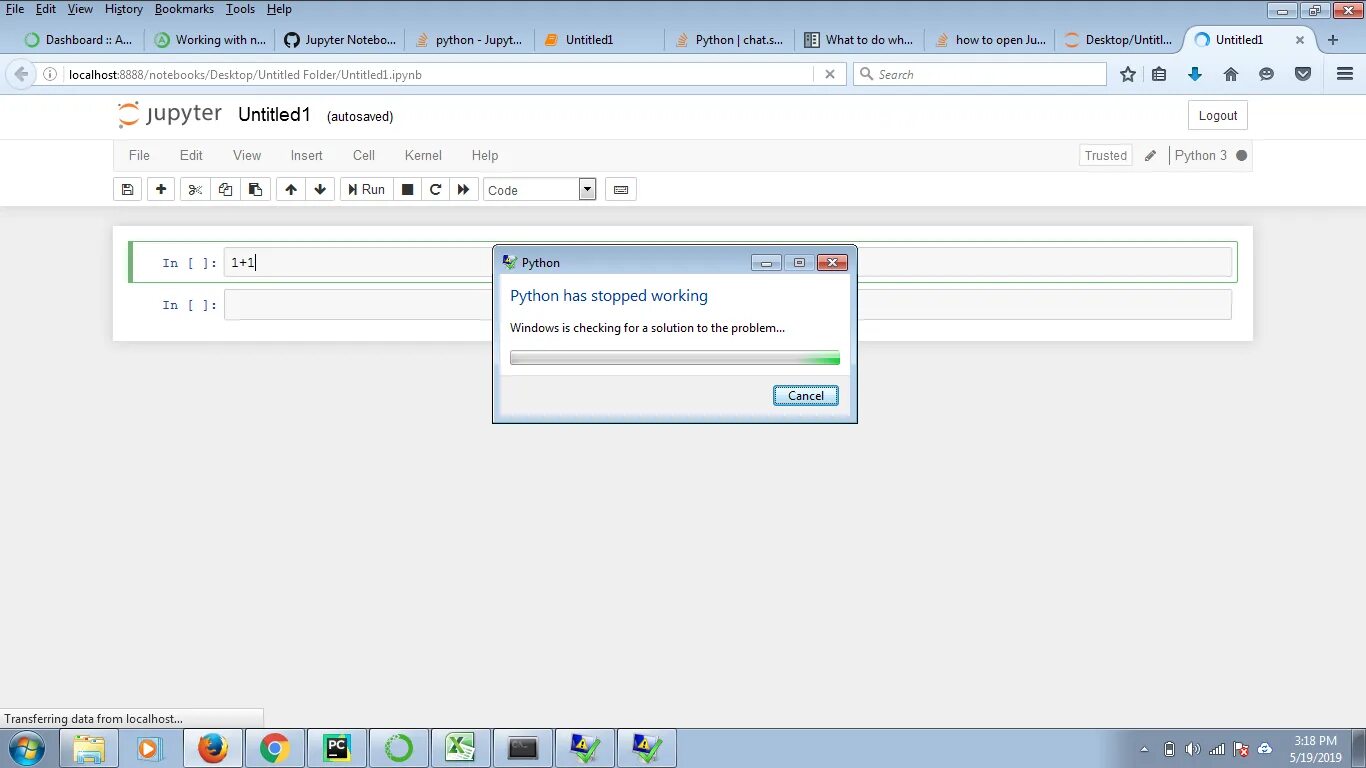1366x768 pixels.
Task: Open the Jupyter Edit menu
Action: point(191,155)
